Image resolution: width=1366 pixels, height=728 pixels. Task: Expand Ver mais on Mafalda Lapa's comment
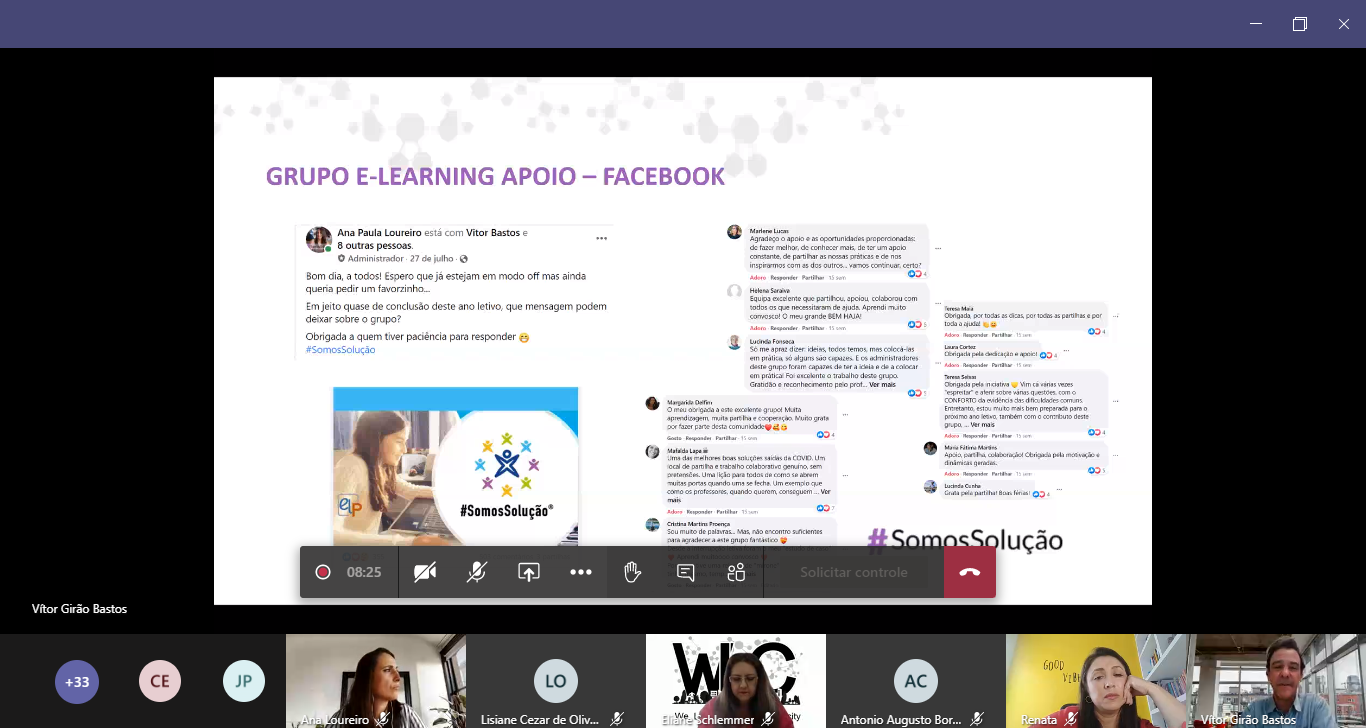[825, 491]
